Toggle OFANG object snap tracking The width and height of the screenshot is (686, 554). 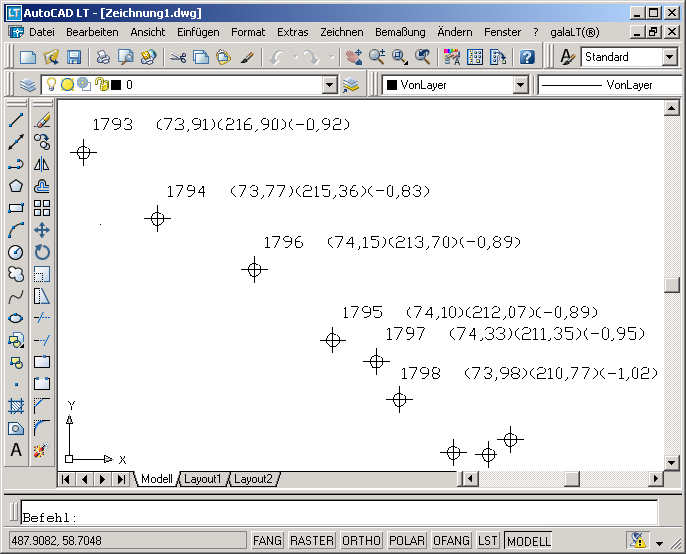click(451, 541)
